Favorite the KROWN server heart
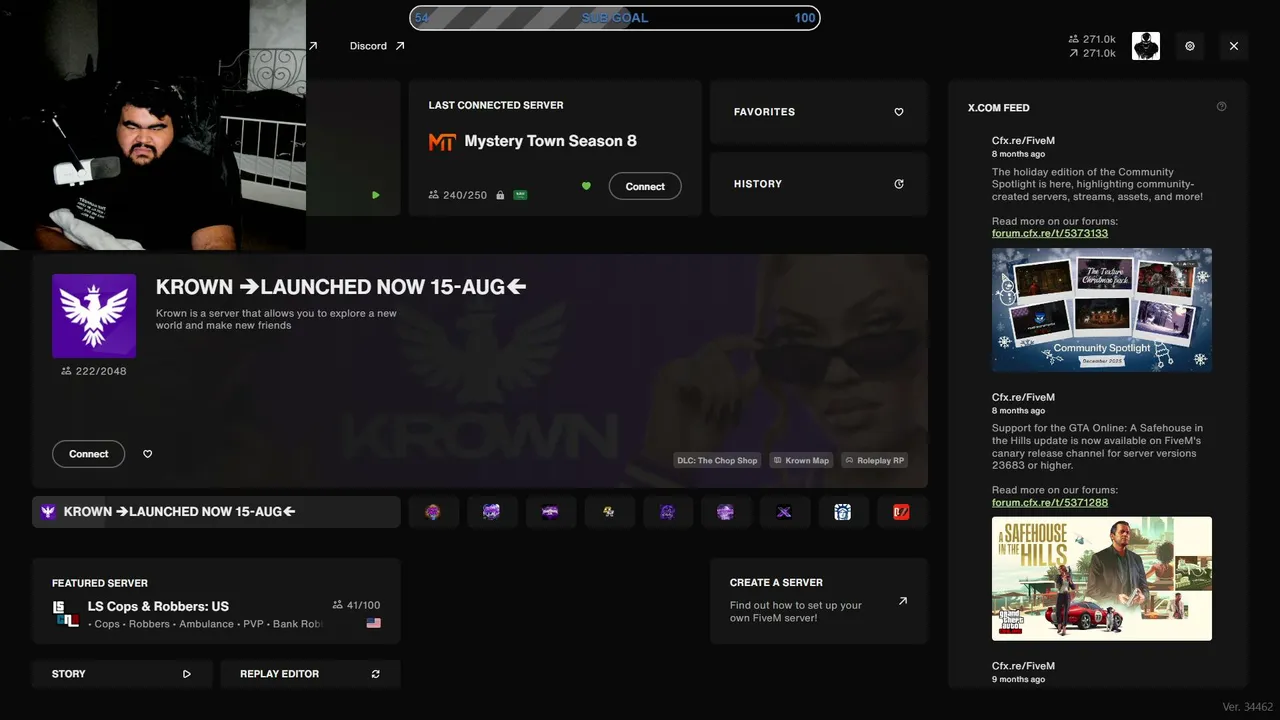The height and width of the screenshot is (720, 1280). [x=148, y=454]
